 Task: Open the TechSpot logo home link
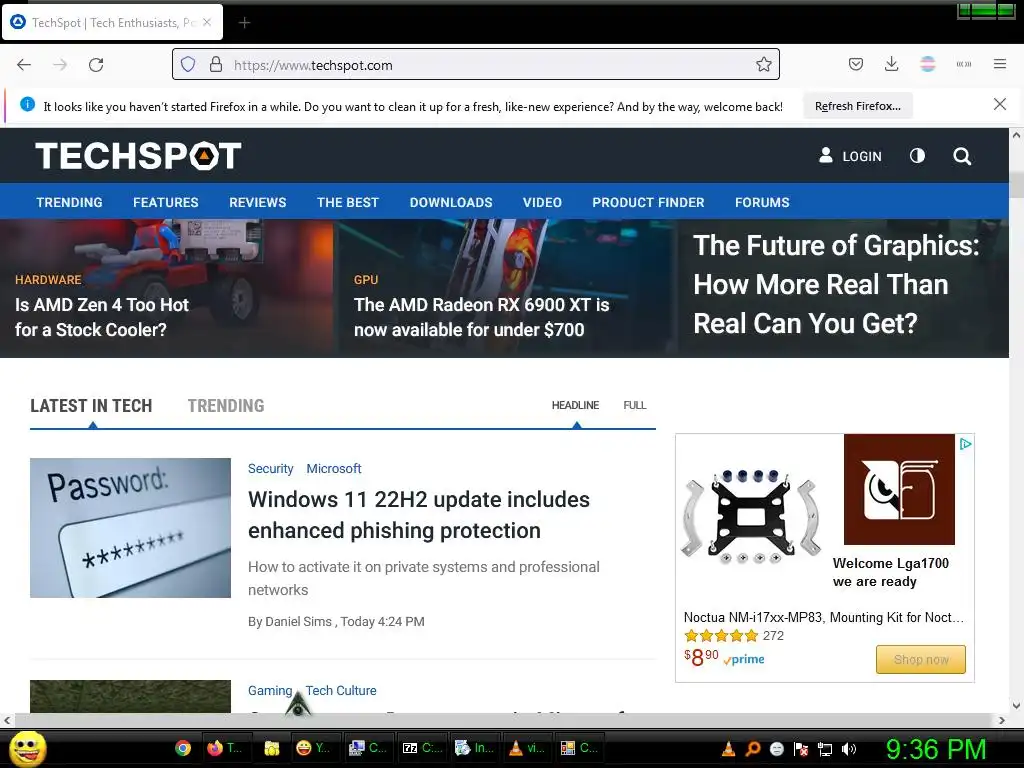(138, 155)
